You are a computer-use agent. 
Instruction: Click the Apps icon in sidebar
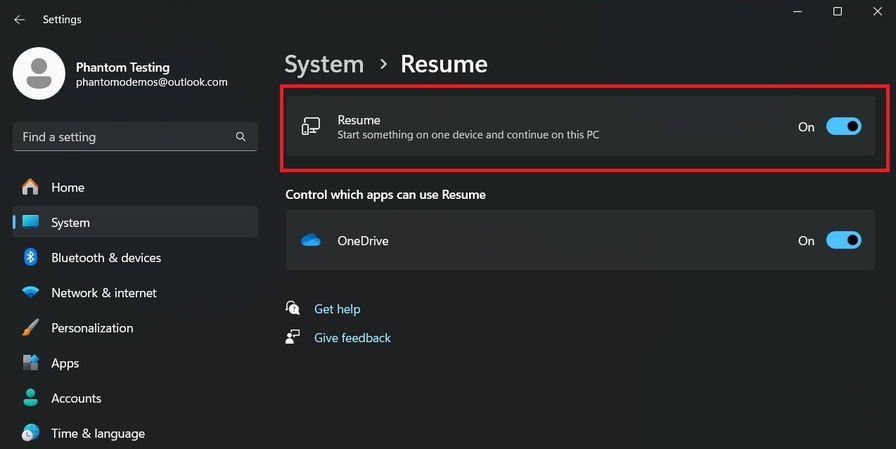point(31,363)
